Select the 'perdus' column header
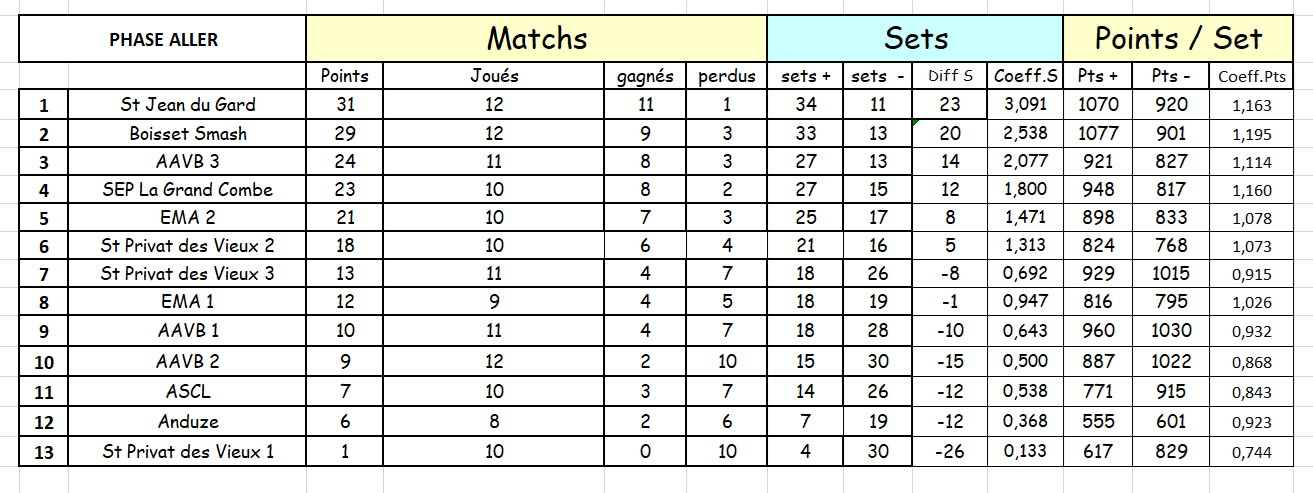This screenshot has height=493, width=1313. point(727,76)
